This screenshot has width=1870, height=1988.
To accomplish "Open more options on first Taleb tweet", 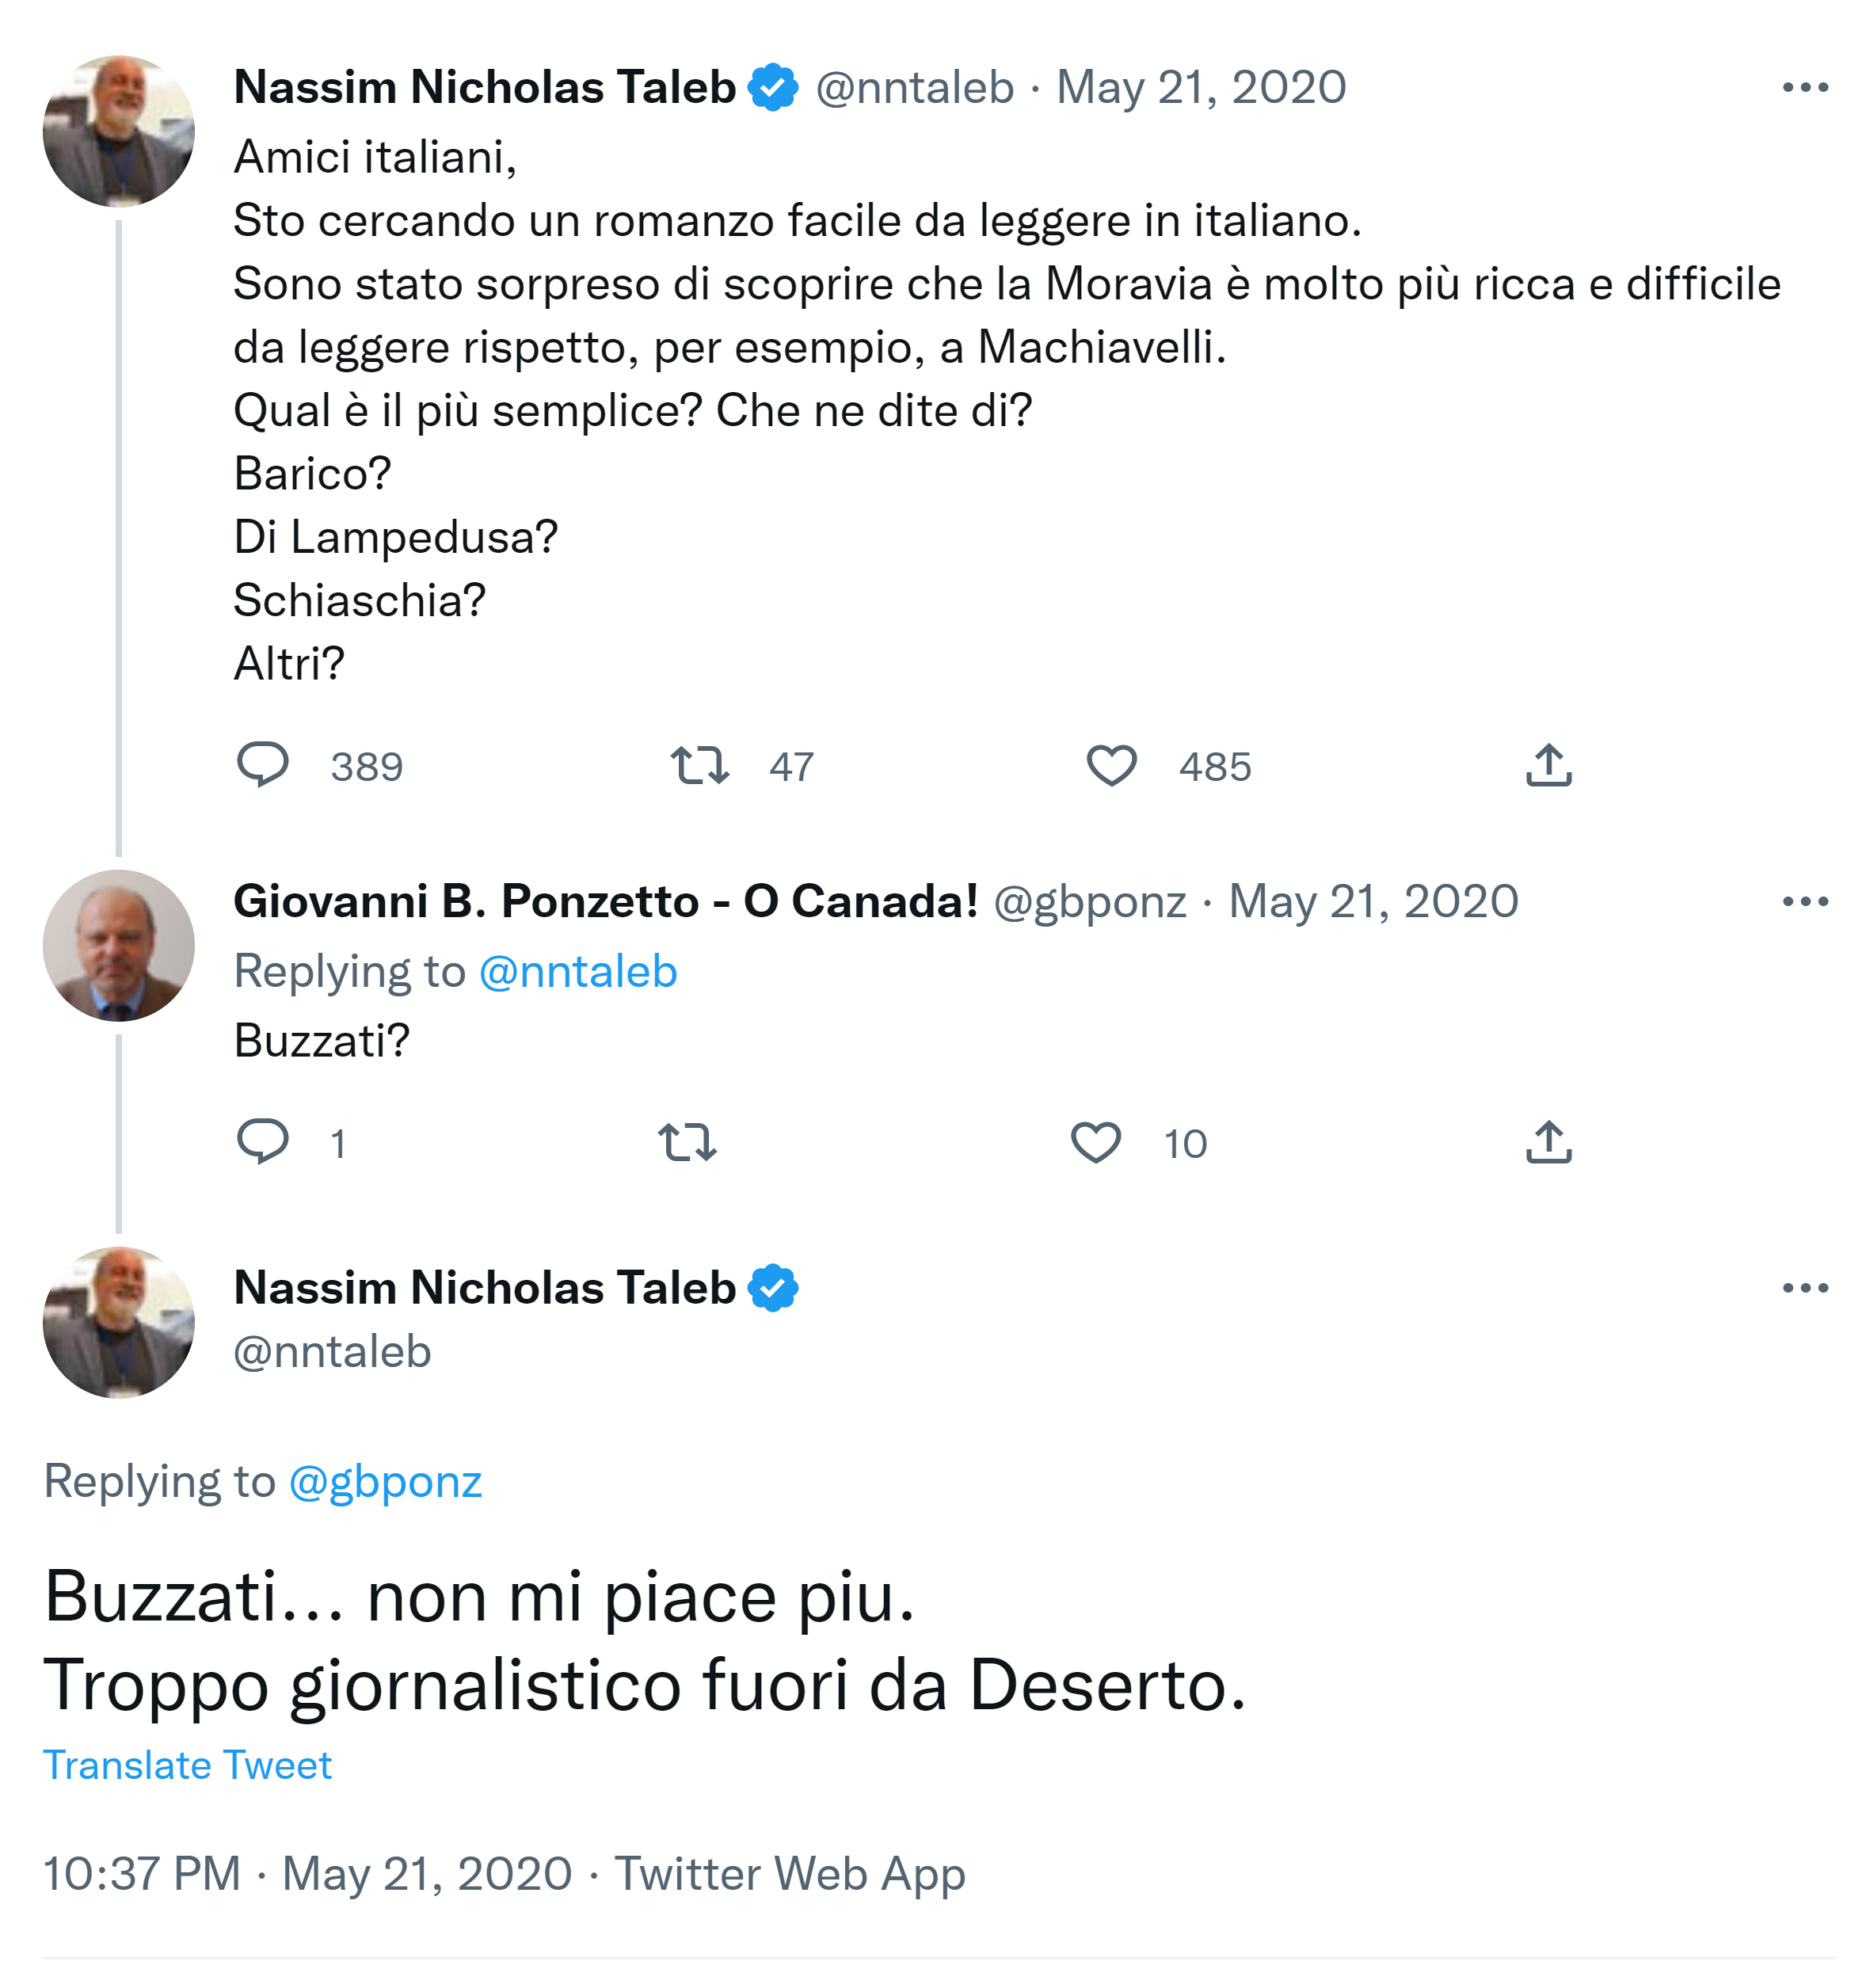I will coord(1805,88).
